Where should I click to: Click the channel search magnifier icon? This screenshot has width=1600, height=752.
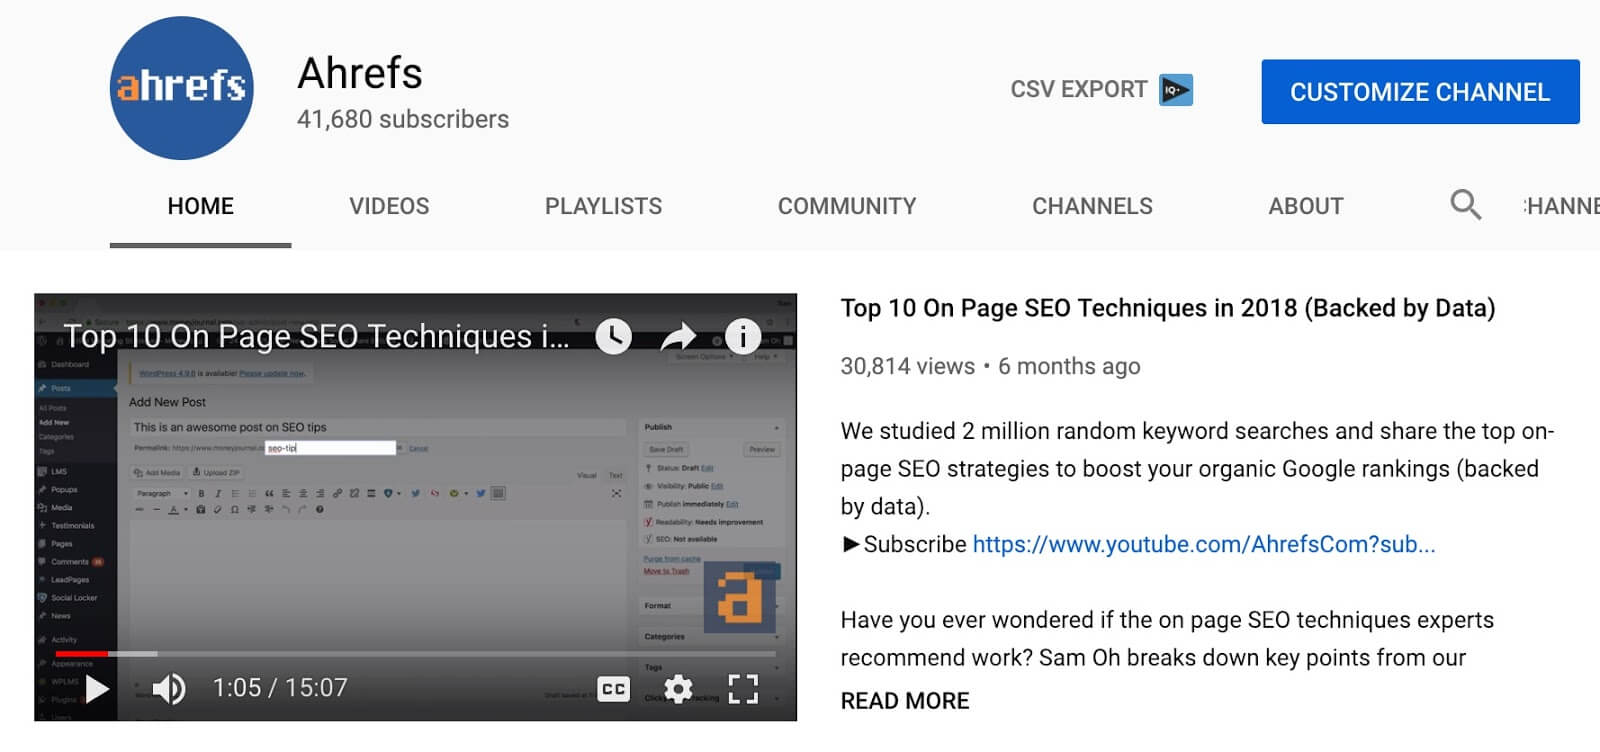pos(1465,205)
